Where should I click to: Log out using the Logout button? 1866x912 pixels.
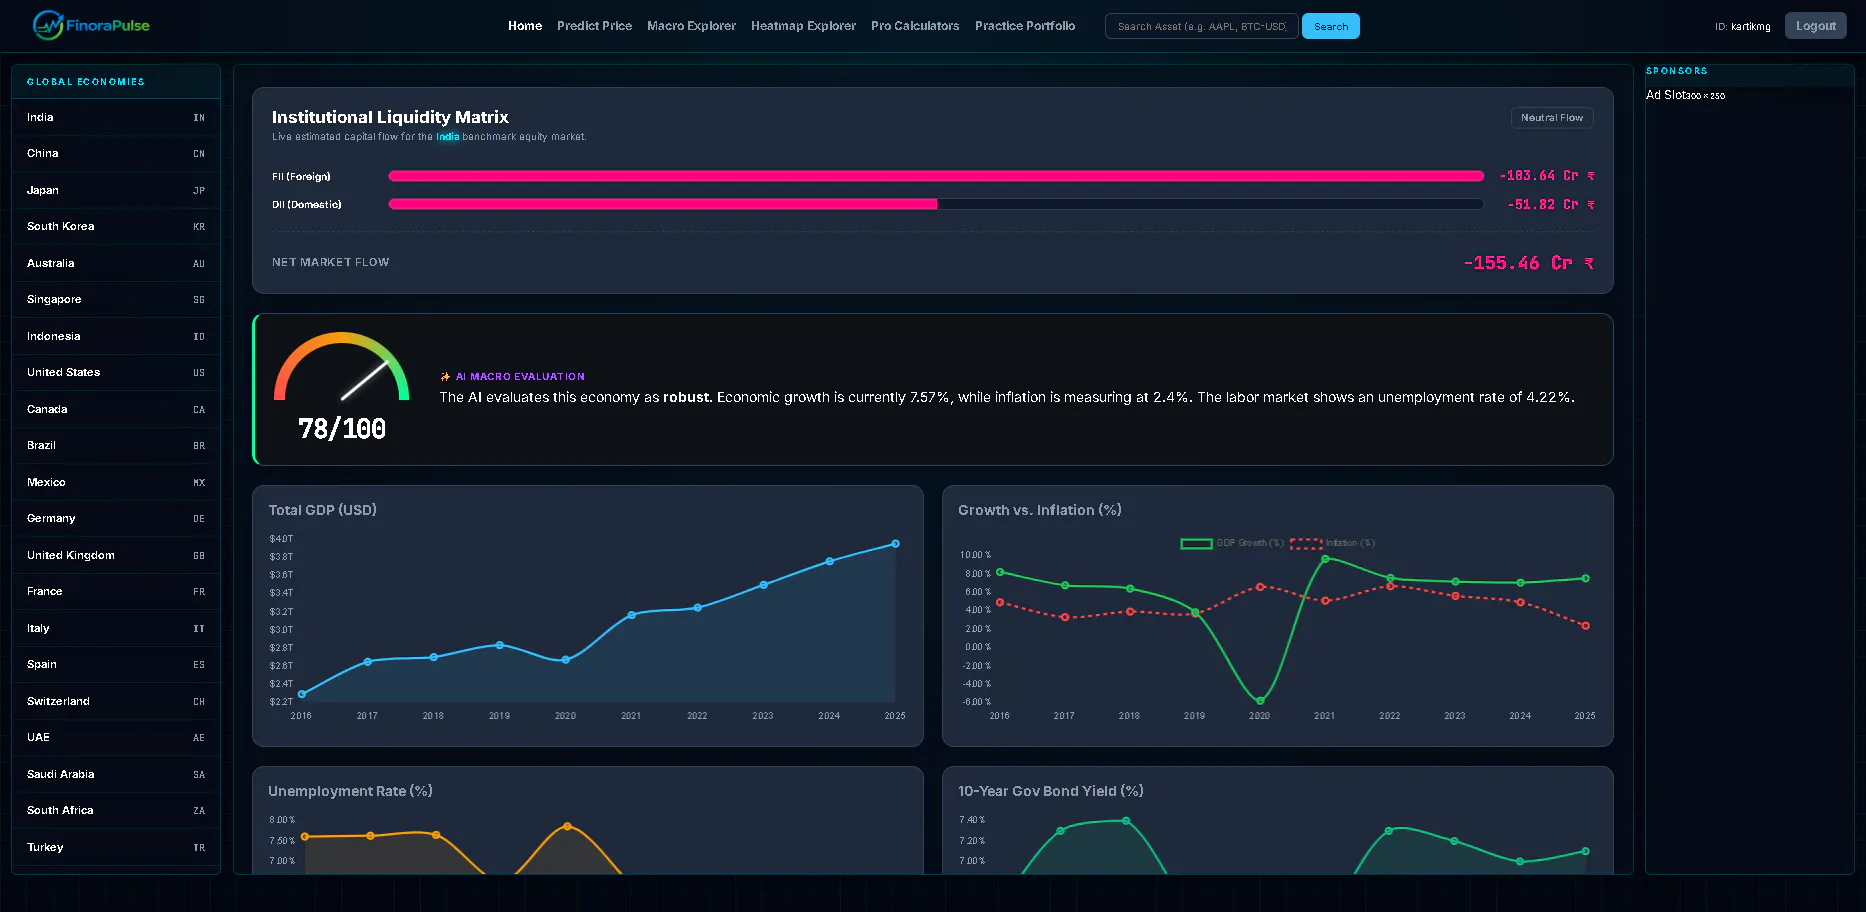(1816, 26)
